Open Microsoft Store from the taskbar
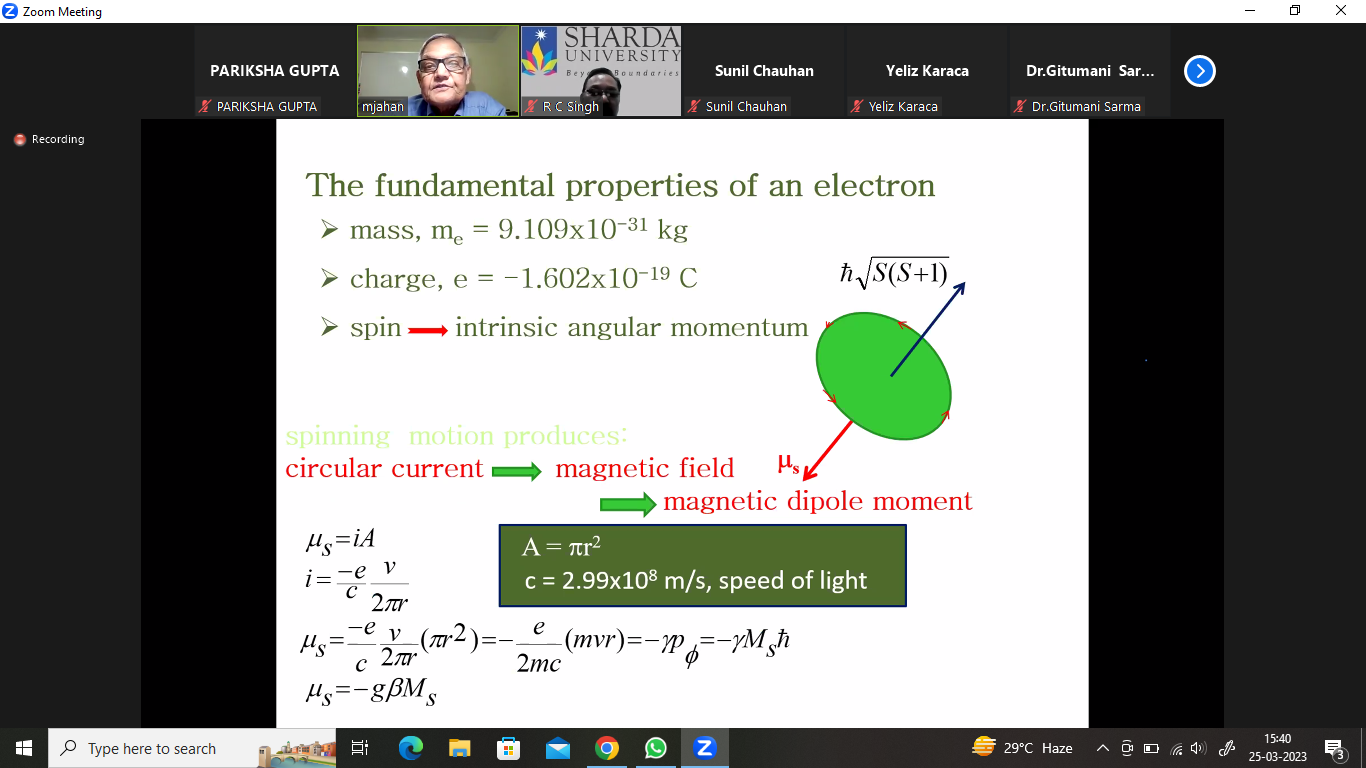 point(508,748)
